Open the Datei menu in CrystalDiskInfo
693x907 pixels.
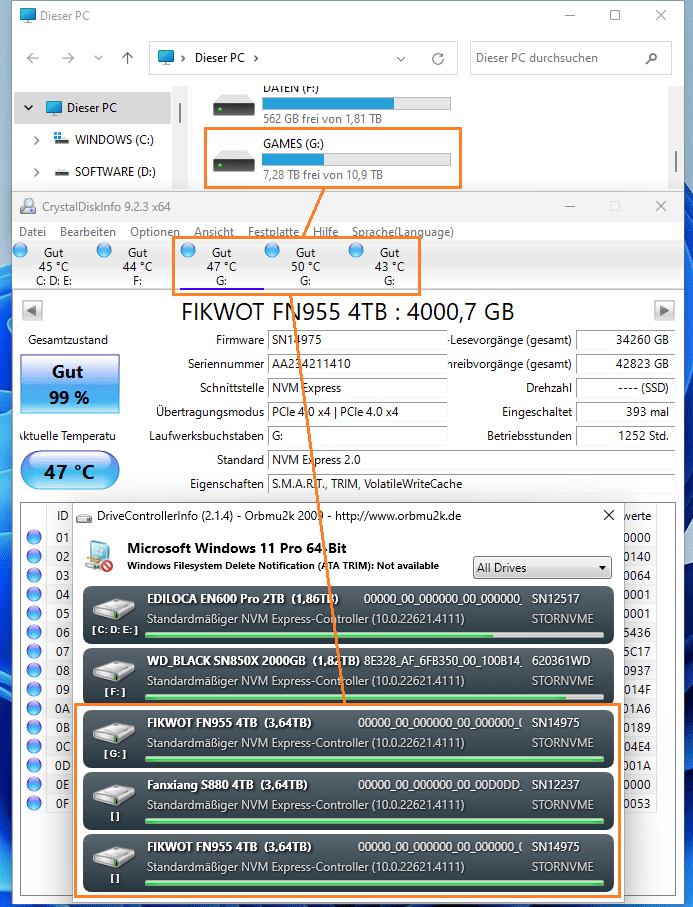[32, 232]
